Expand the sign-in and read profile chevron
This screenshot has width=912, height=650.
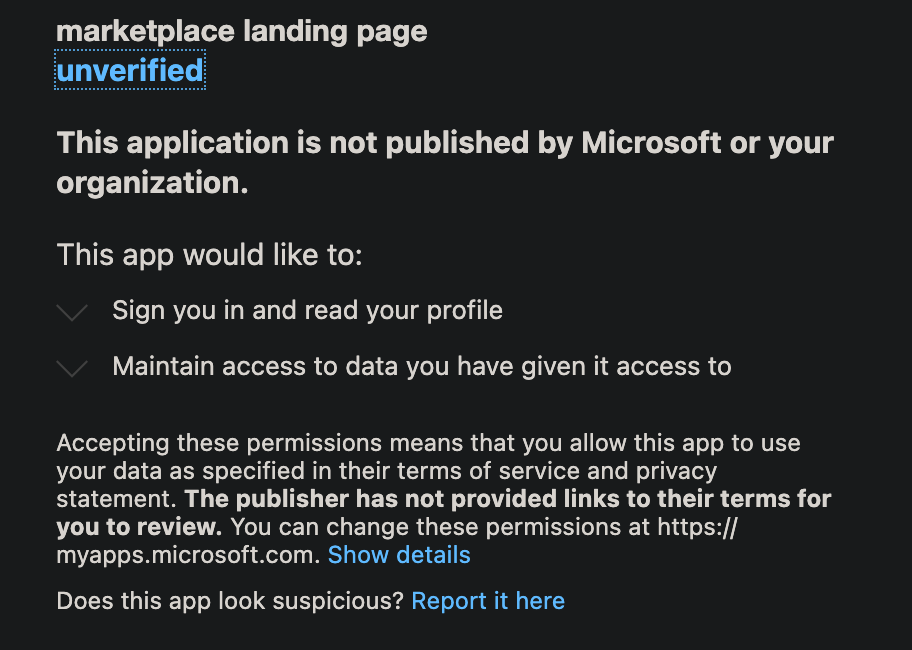pyautogui.click(x=73, y=313)
